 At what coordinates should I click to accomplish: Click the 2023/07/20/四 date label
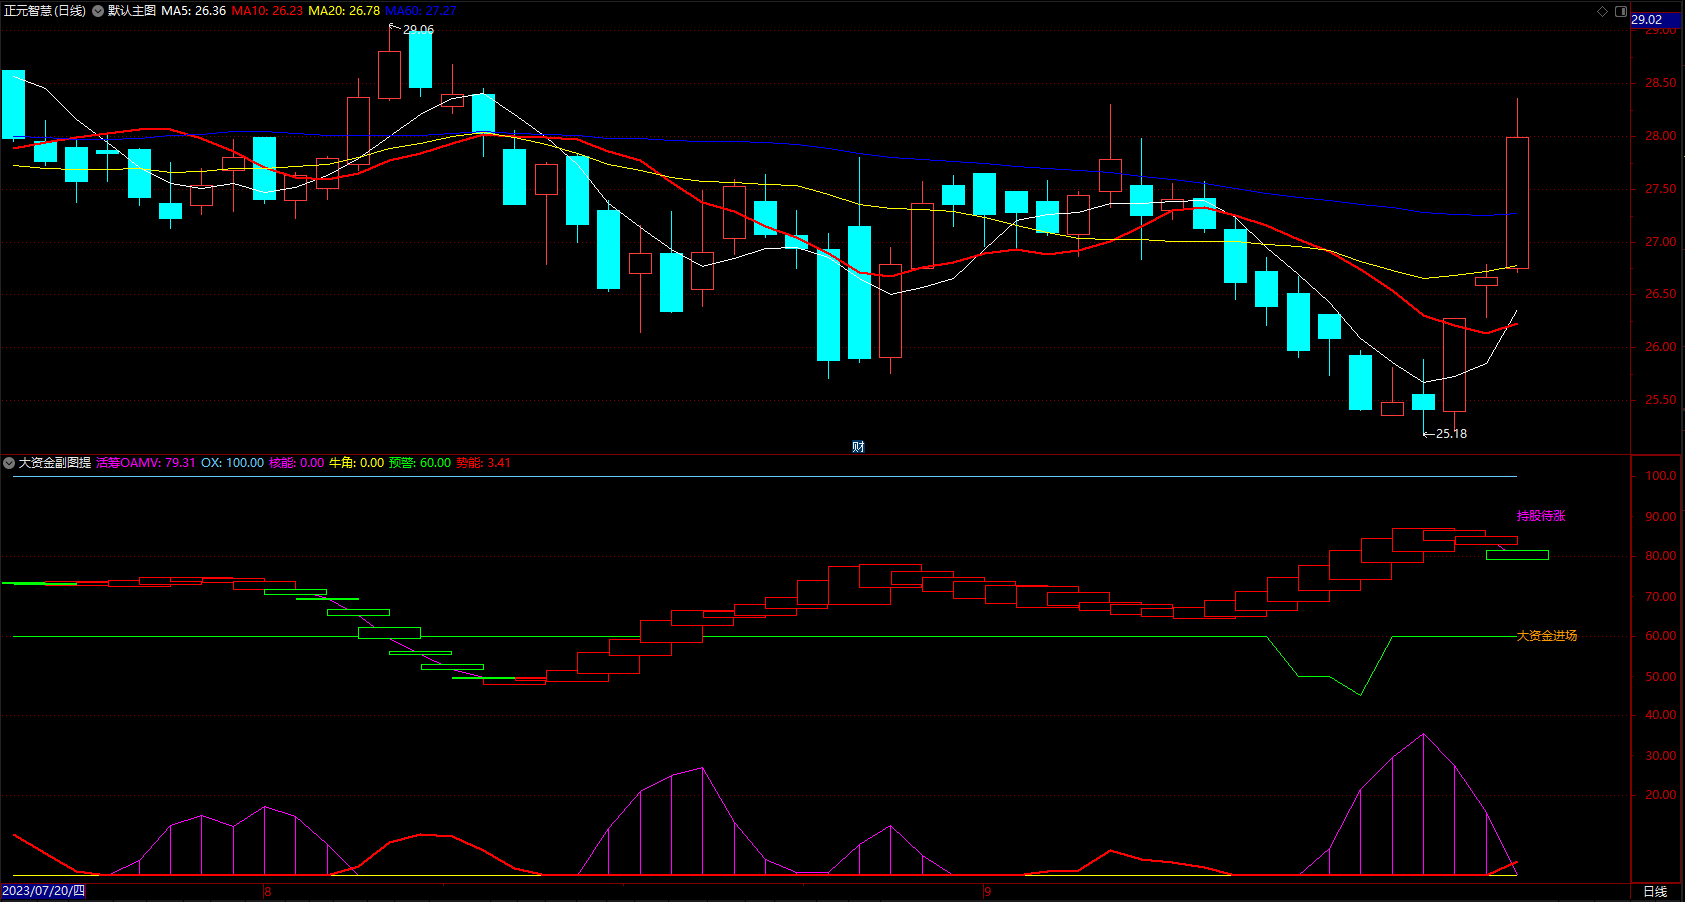click(44, 891)
